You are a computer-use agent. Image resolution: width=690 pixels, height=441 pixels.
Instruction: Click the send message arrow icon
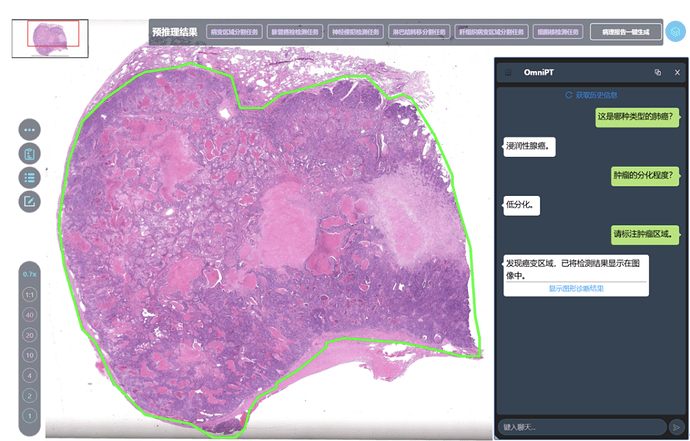pos(676,427)
